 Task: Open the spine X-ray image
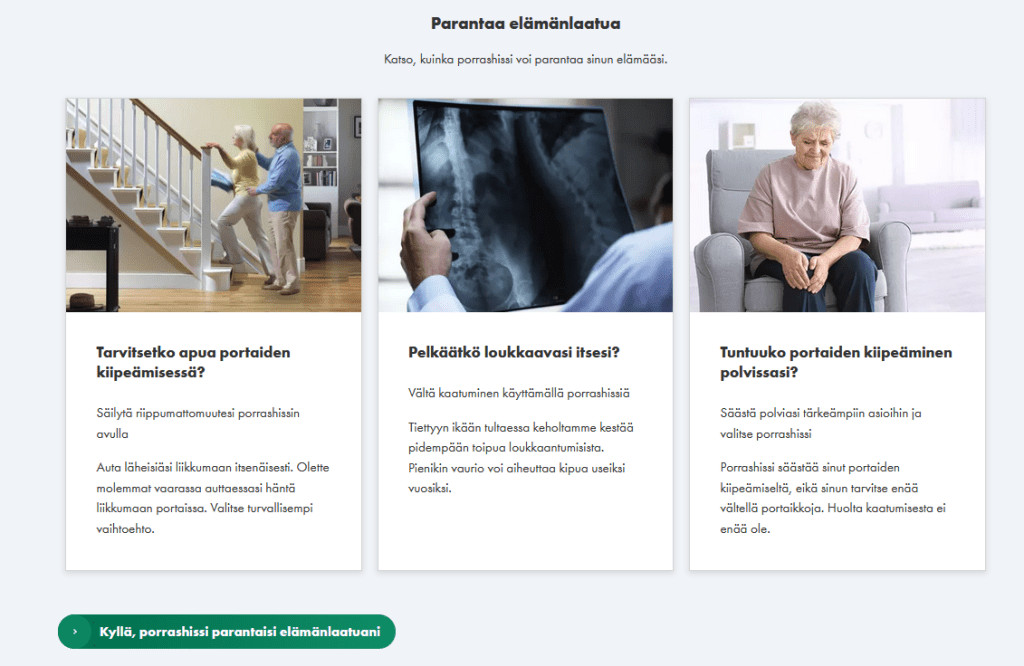[x=525, y=205]
